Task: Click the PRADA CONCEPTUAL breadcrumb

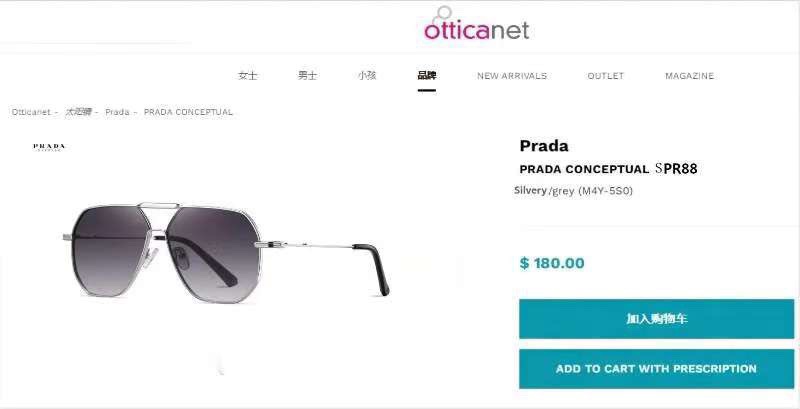Action: [x=188, y=112]
